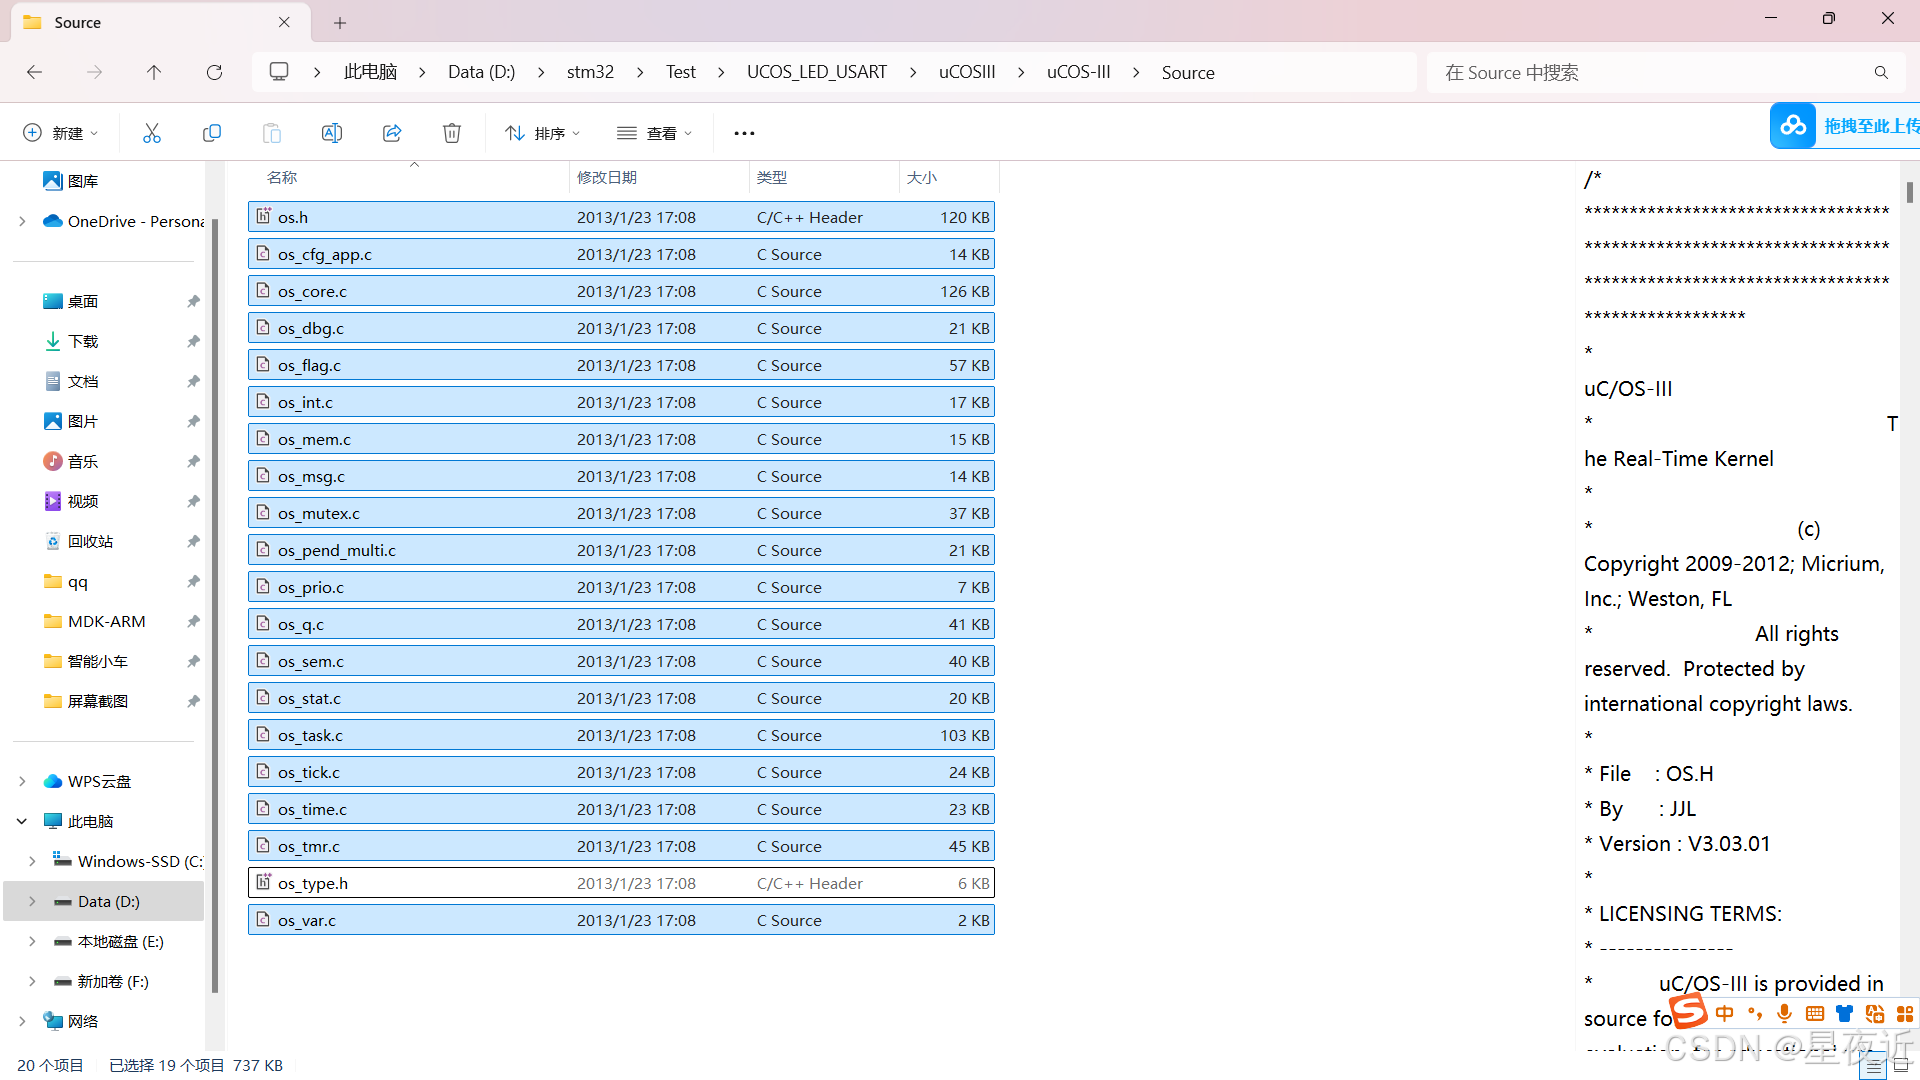
Task: Click the Delete trash can icon
Action: (x=452, y=133)
